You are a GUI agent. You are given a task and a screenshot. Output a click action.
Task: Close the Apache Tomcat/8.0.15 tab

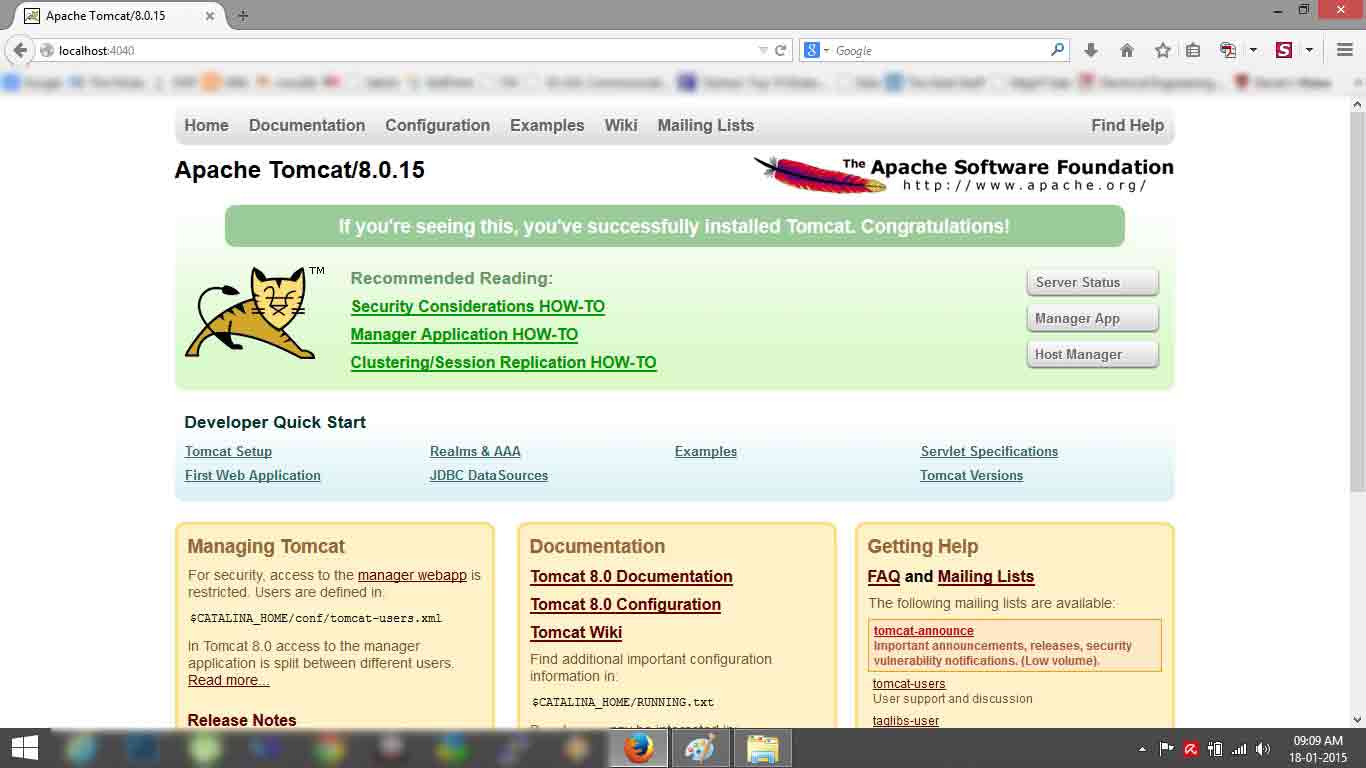tap(210, 16)
